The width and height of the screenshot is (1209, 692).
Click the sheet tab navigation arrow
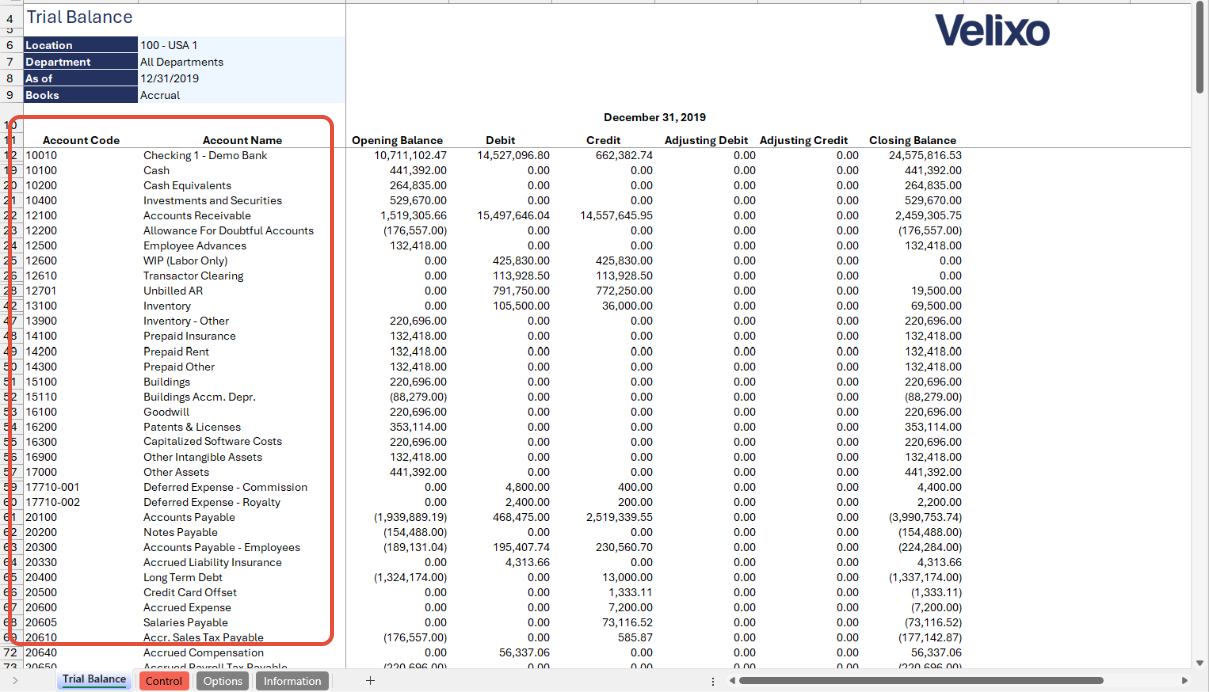pyautogui.click(x=14, y=681)
